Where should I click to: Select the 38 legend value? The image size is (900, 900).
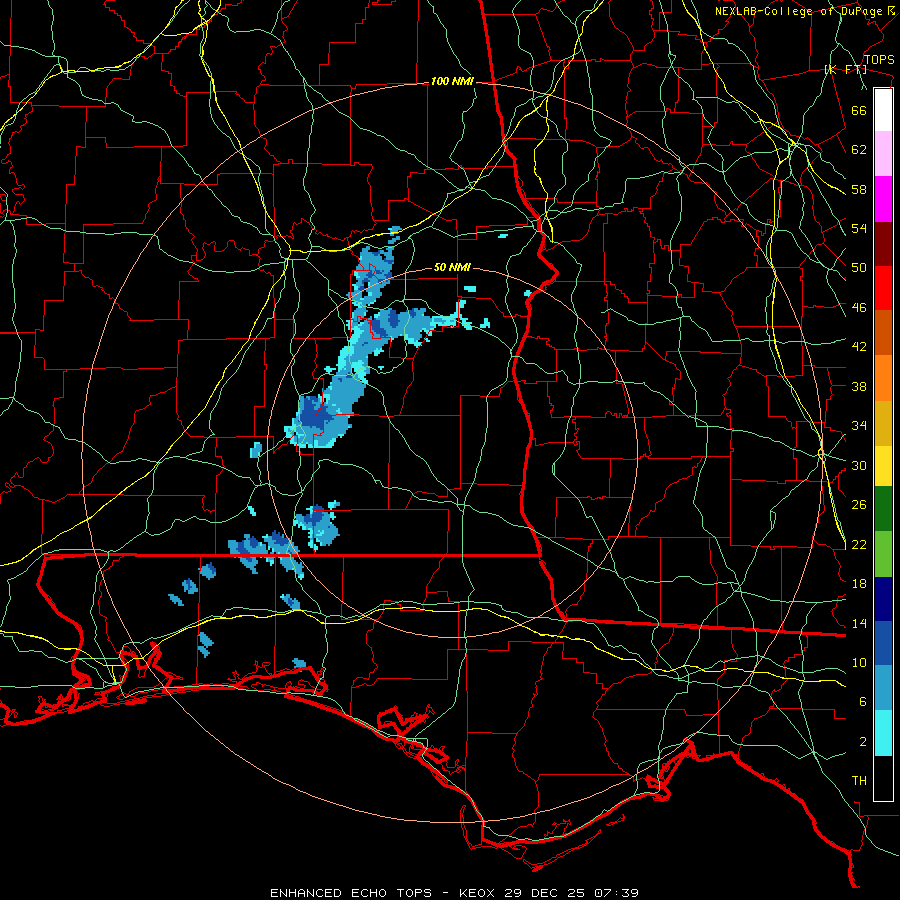pos(859,386)
